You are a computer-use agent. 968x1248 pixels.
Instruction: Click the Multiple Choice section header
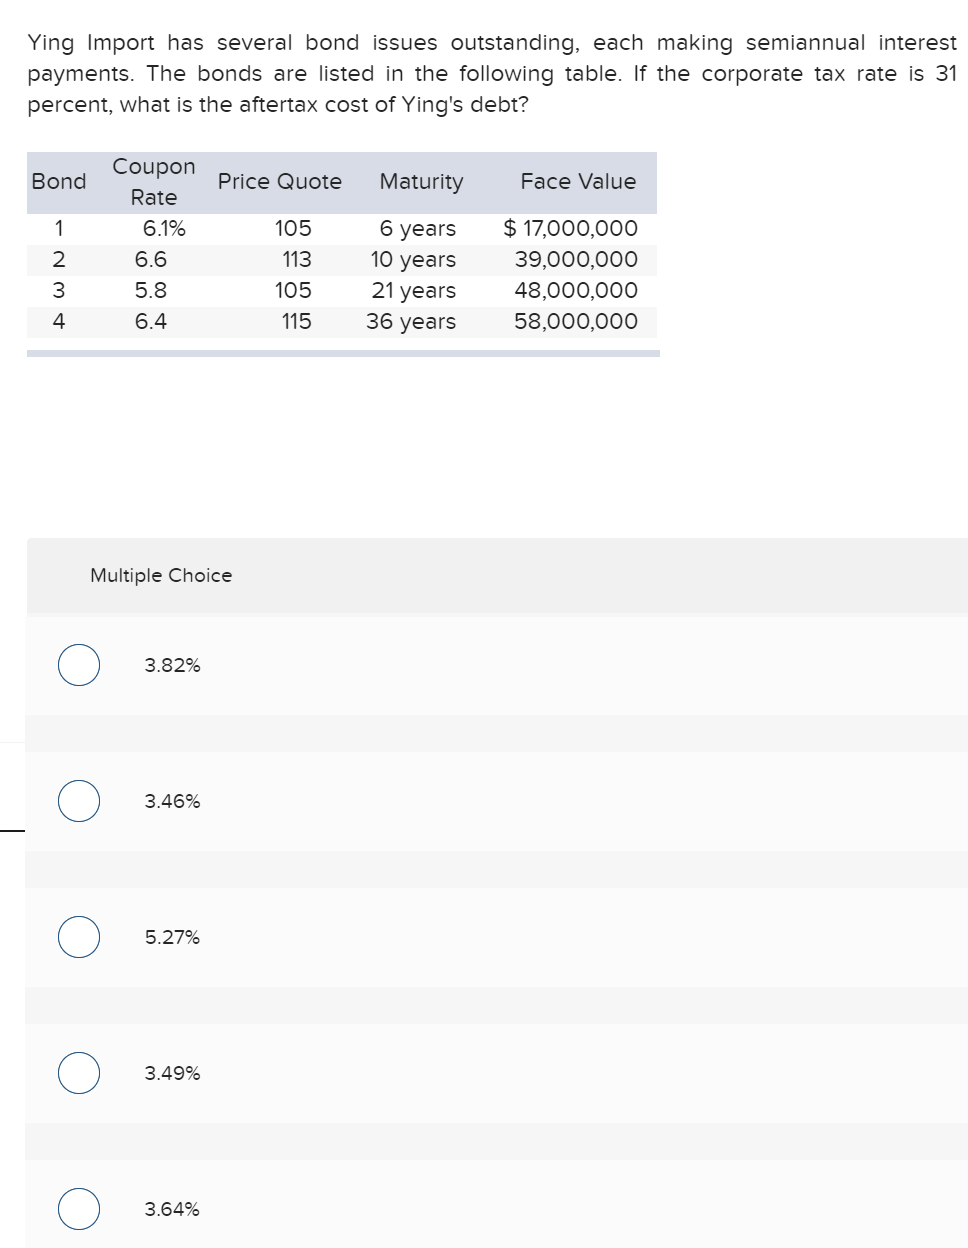pos(160,575)
